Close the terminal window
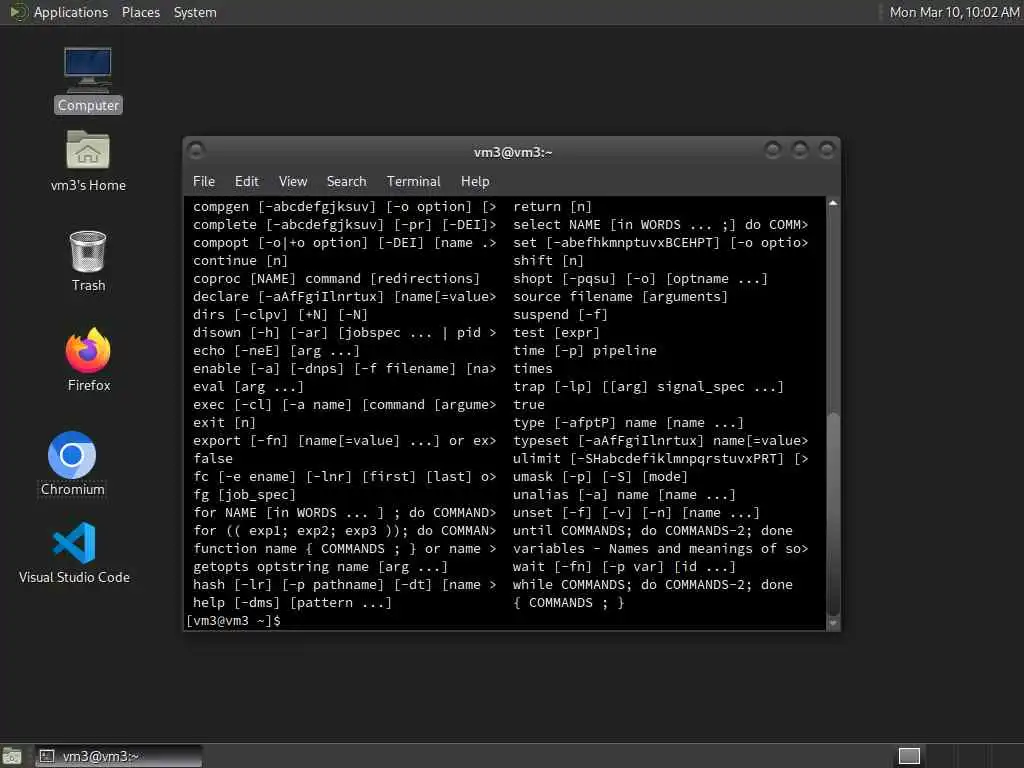Image resolution: width=1024 pixels, height=768 pixels. click(x=826, y=151)
